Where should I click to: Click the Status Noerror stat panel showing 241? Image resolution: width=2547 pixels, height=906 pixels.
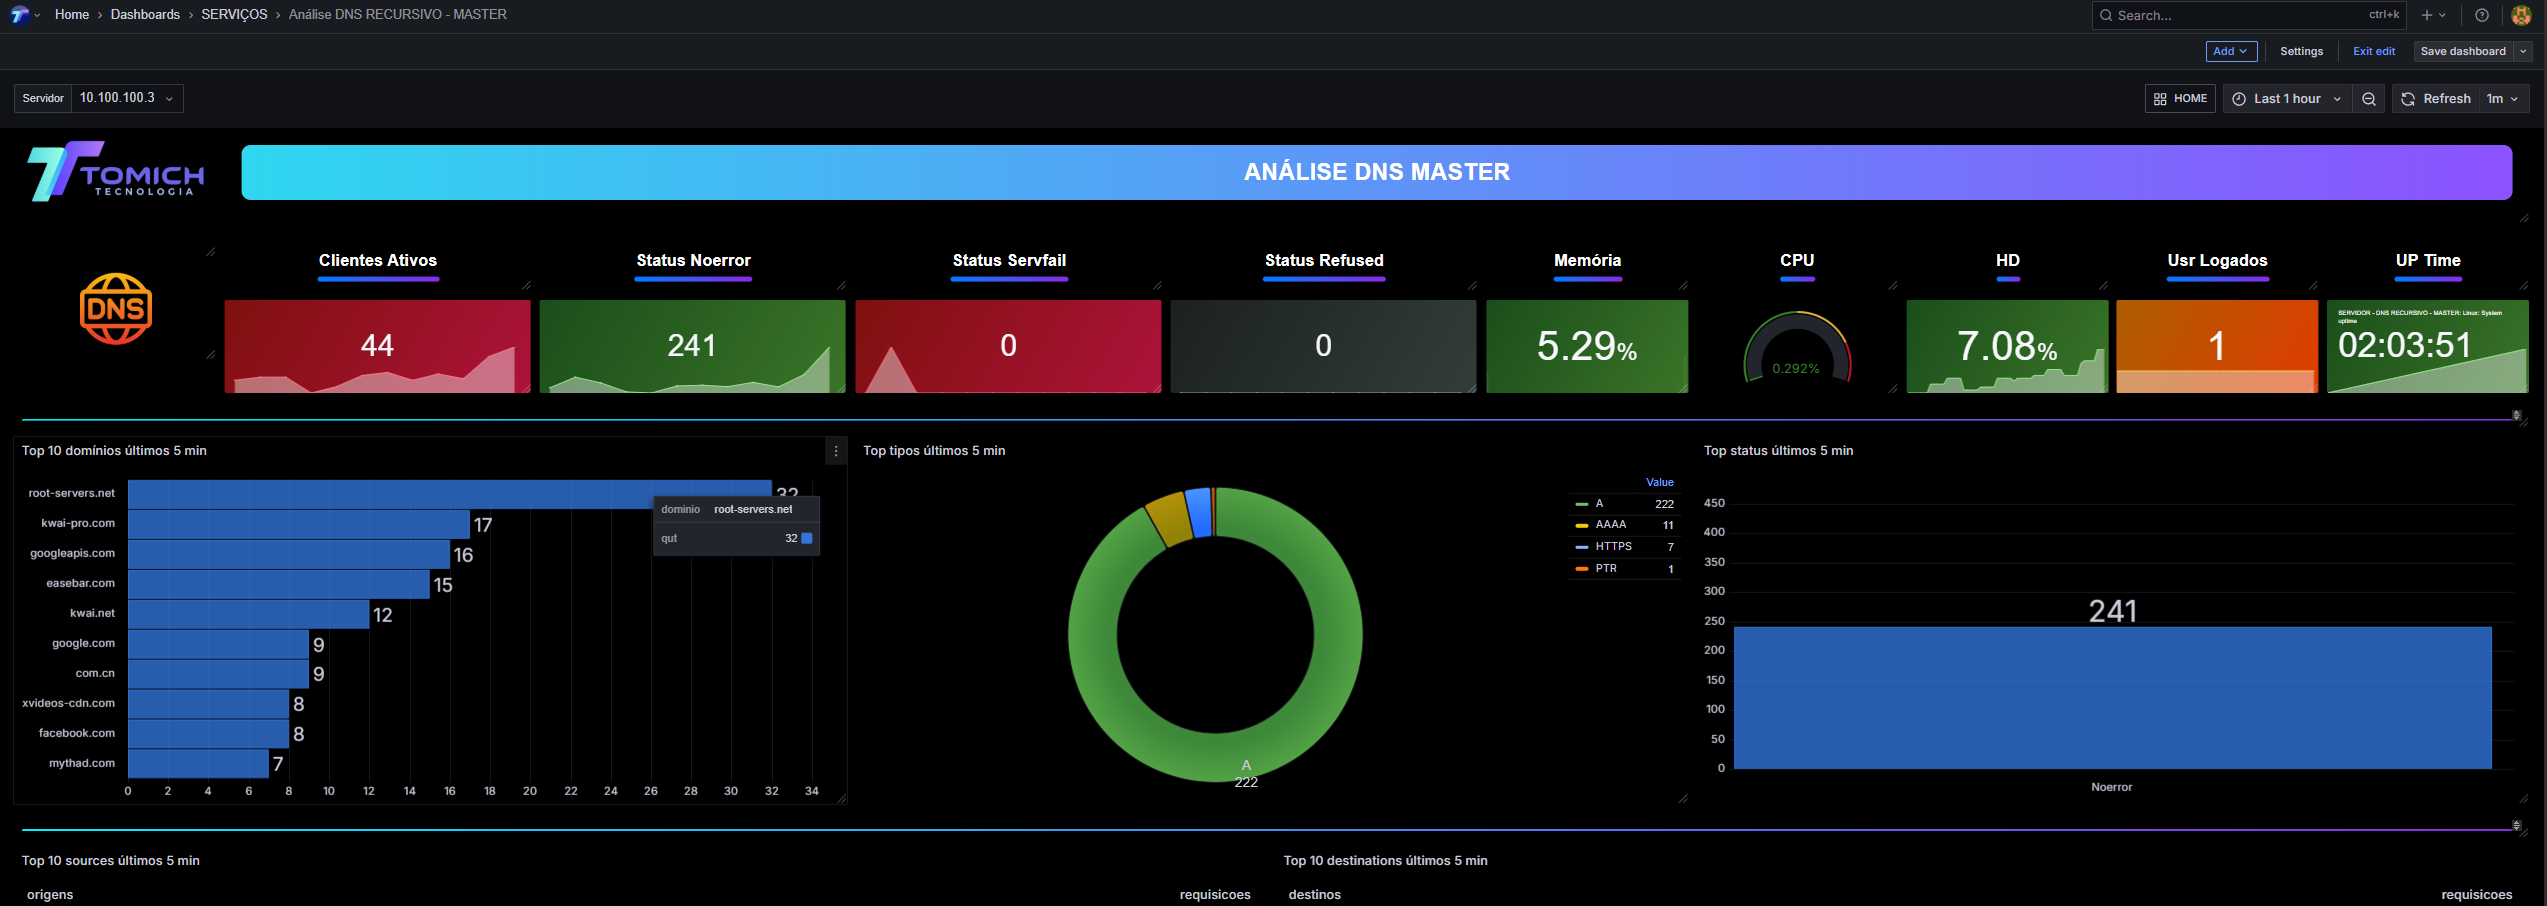pos(692,346)
